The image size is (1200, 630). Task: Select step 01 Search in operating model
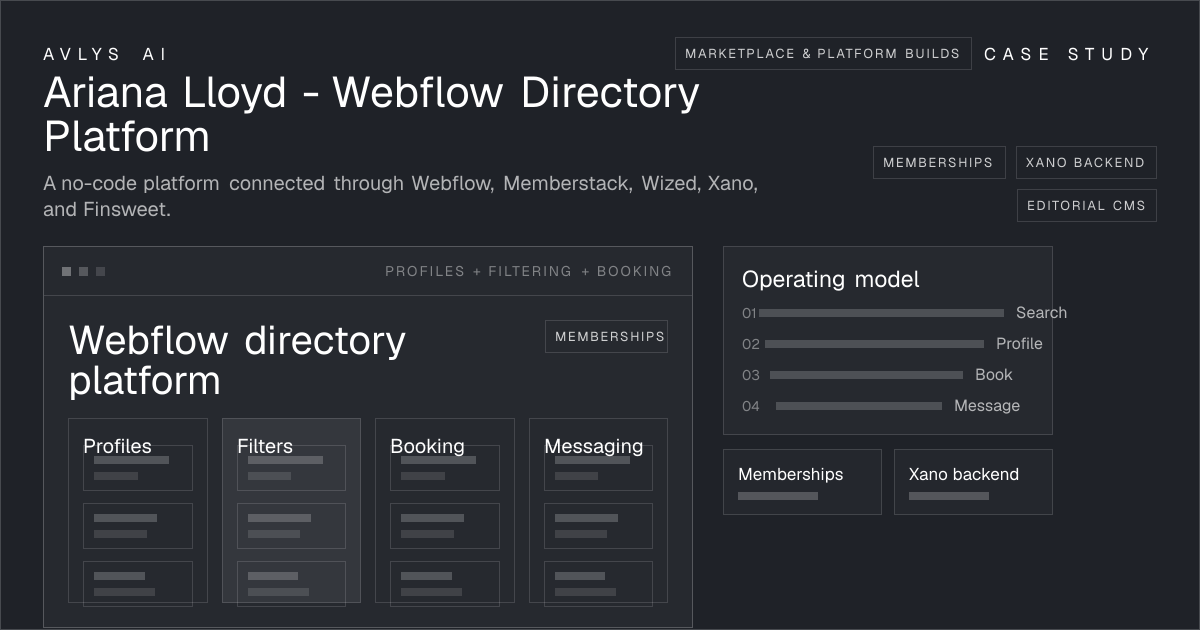tap(904, 313)
